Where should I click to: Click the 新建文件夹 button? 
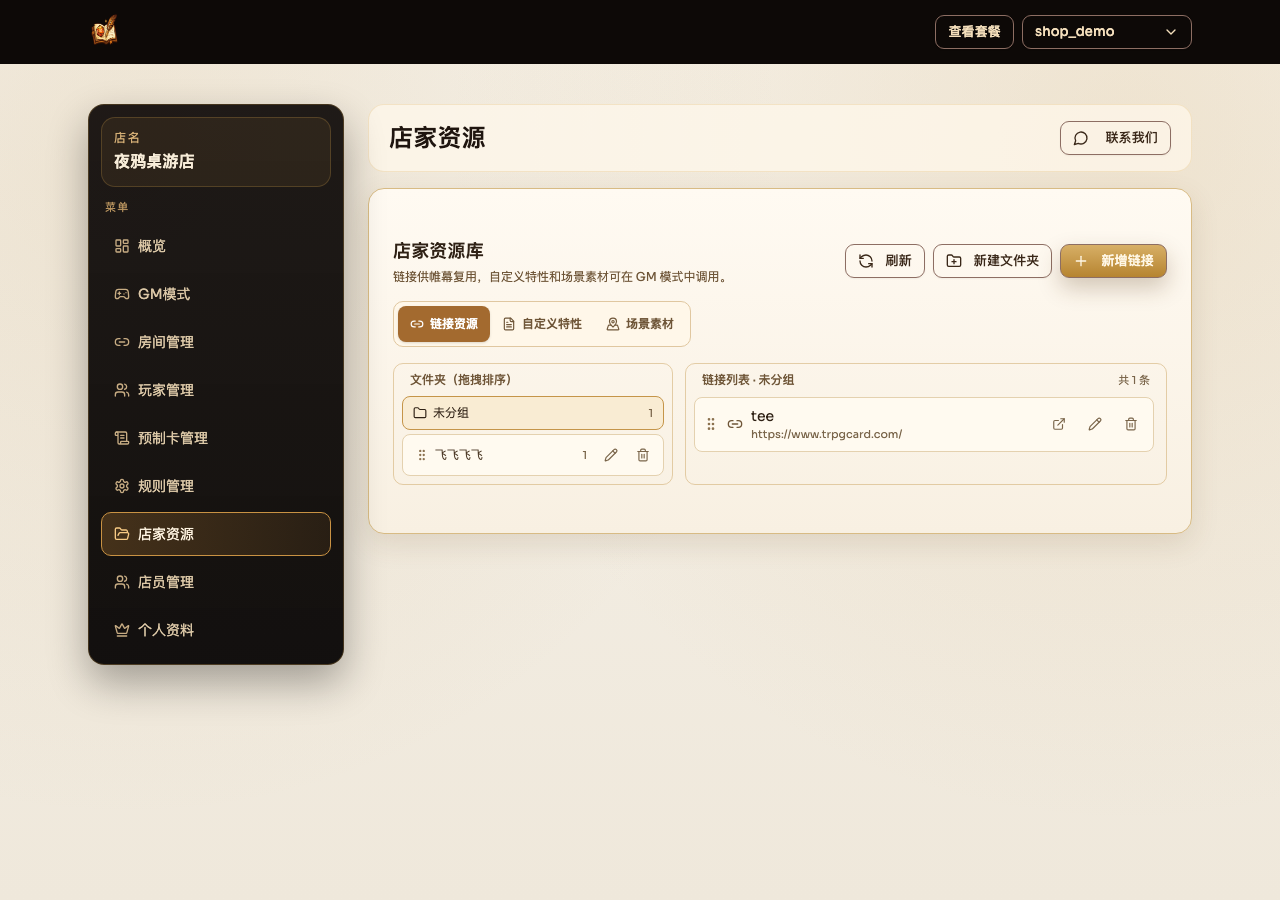tap(992, 261)
